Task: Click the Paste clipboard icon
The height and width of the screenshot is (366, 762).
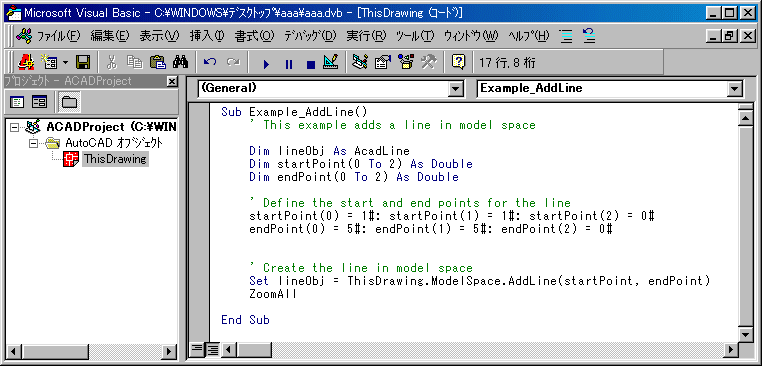Action: [157, 62]
